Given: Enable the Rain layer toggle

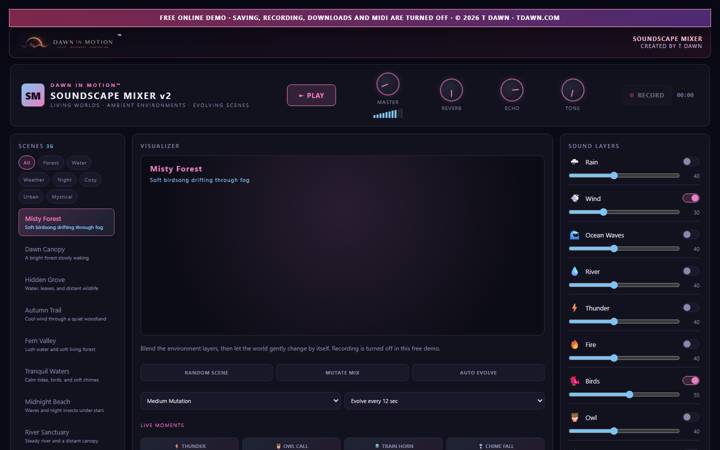Looking at the screenshot, I should pos(691,162).
